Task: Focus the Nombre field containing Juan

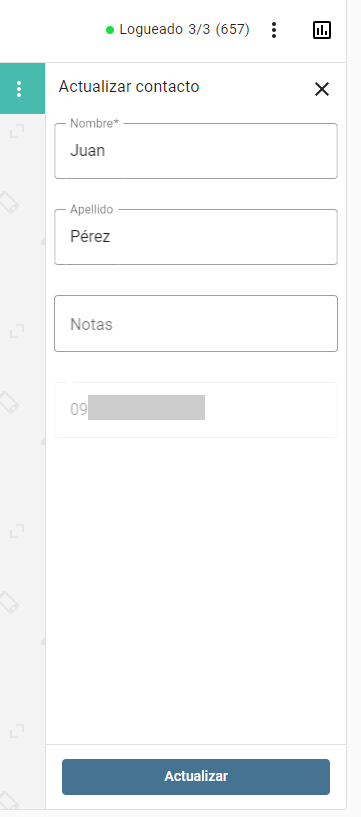Action: pyautogui.click(x=196, y=151)
